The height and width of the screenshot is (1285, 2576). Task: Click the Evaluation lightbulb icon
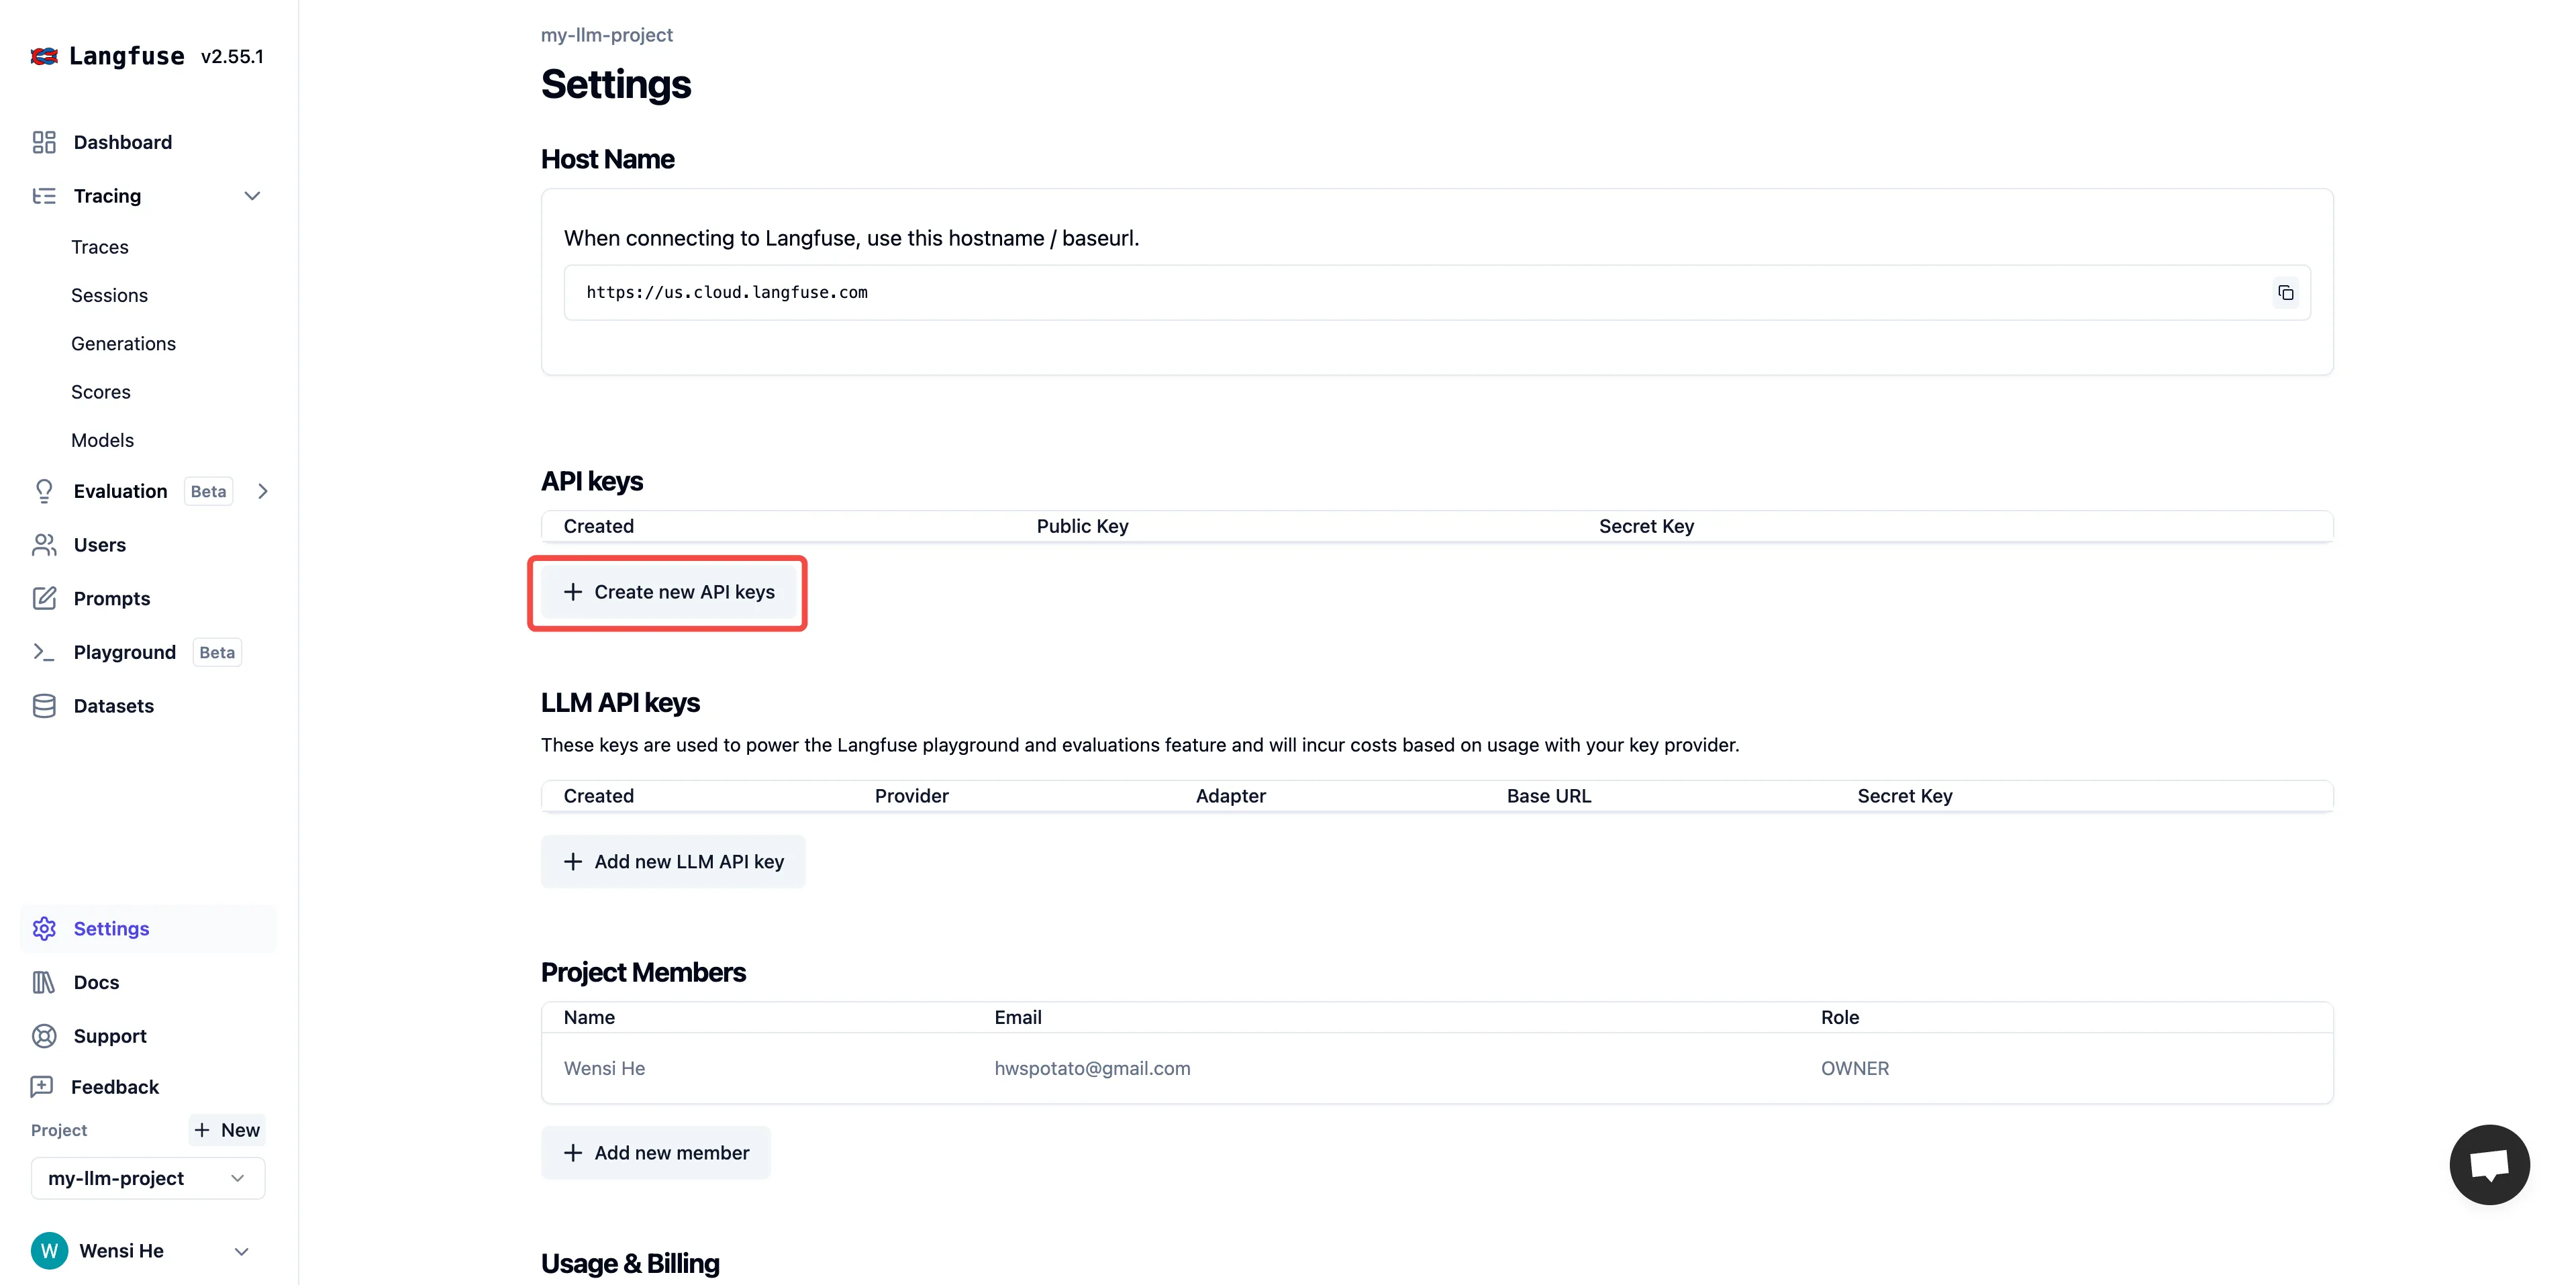coord(44,491)
